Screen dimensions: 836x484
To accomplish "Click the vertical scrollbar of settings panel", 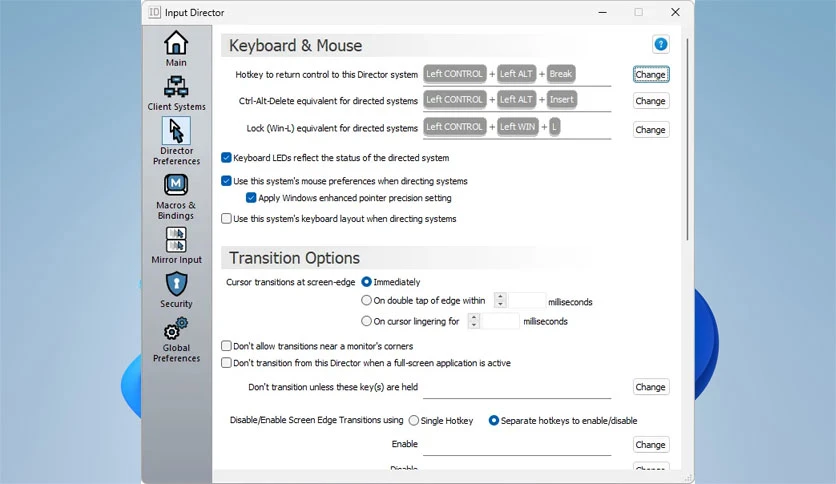I will coord(687,139).
